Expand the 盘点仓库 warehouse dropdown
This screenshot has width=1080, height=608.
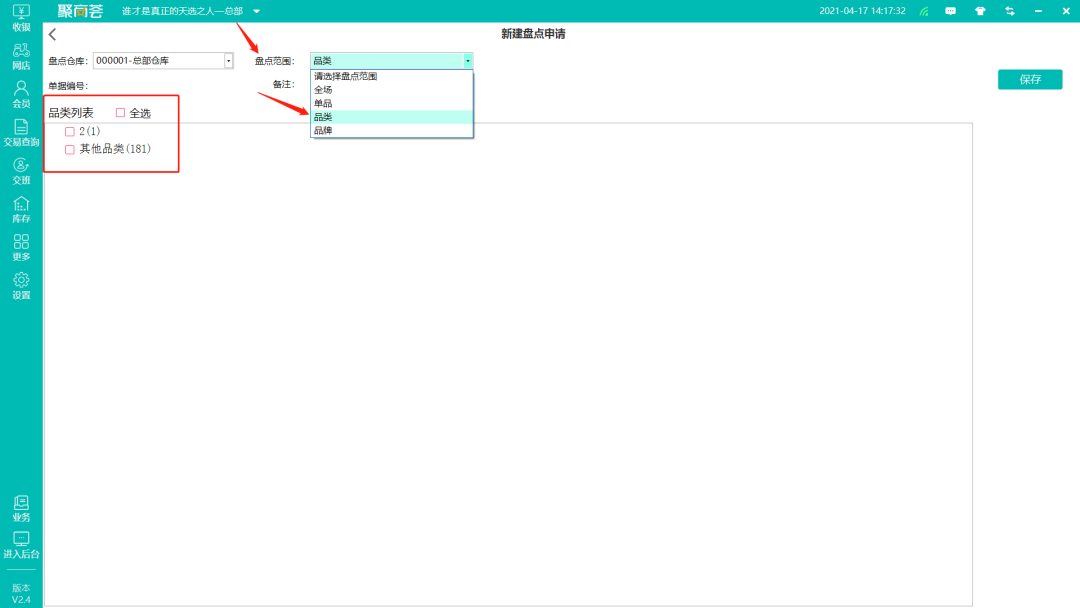(x=228, y=61)
